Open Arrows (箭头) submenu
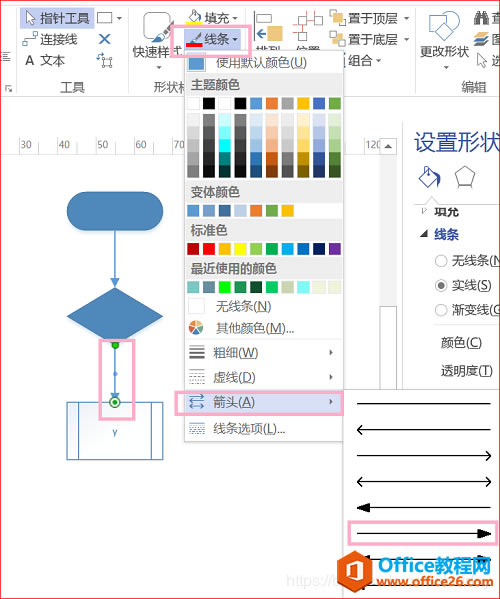 pos(264,402)
